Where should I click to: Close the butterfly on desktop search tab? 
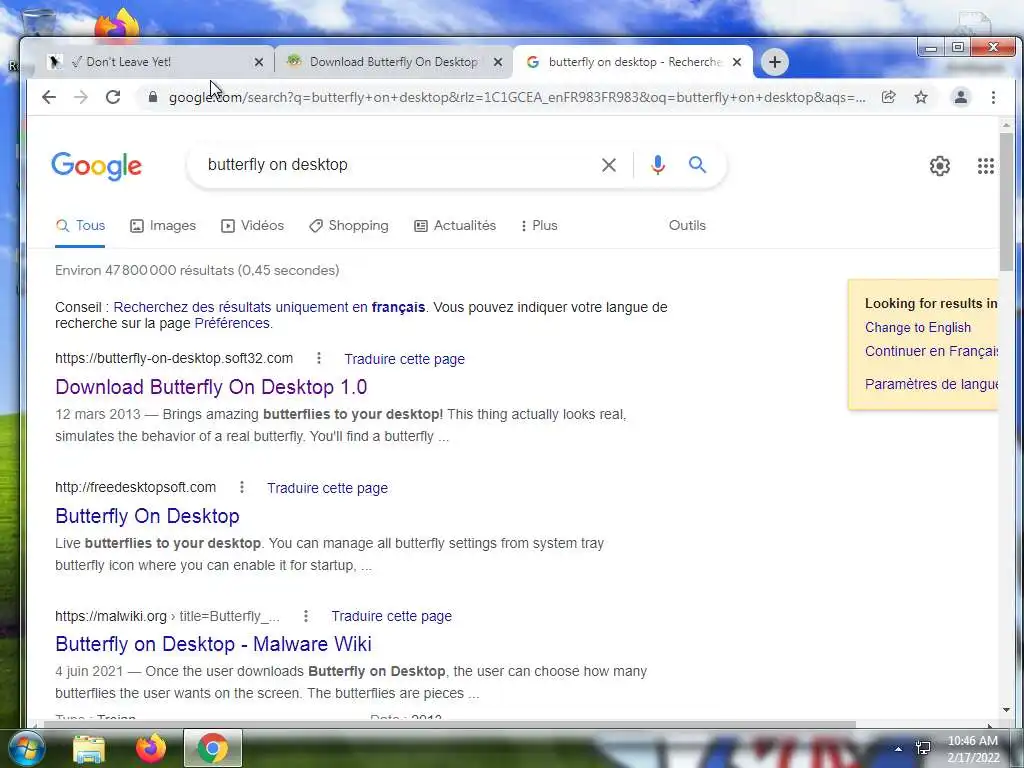coord(737,62)
